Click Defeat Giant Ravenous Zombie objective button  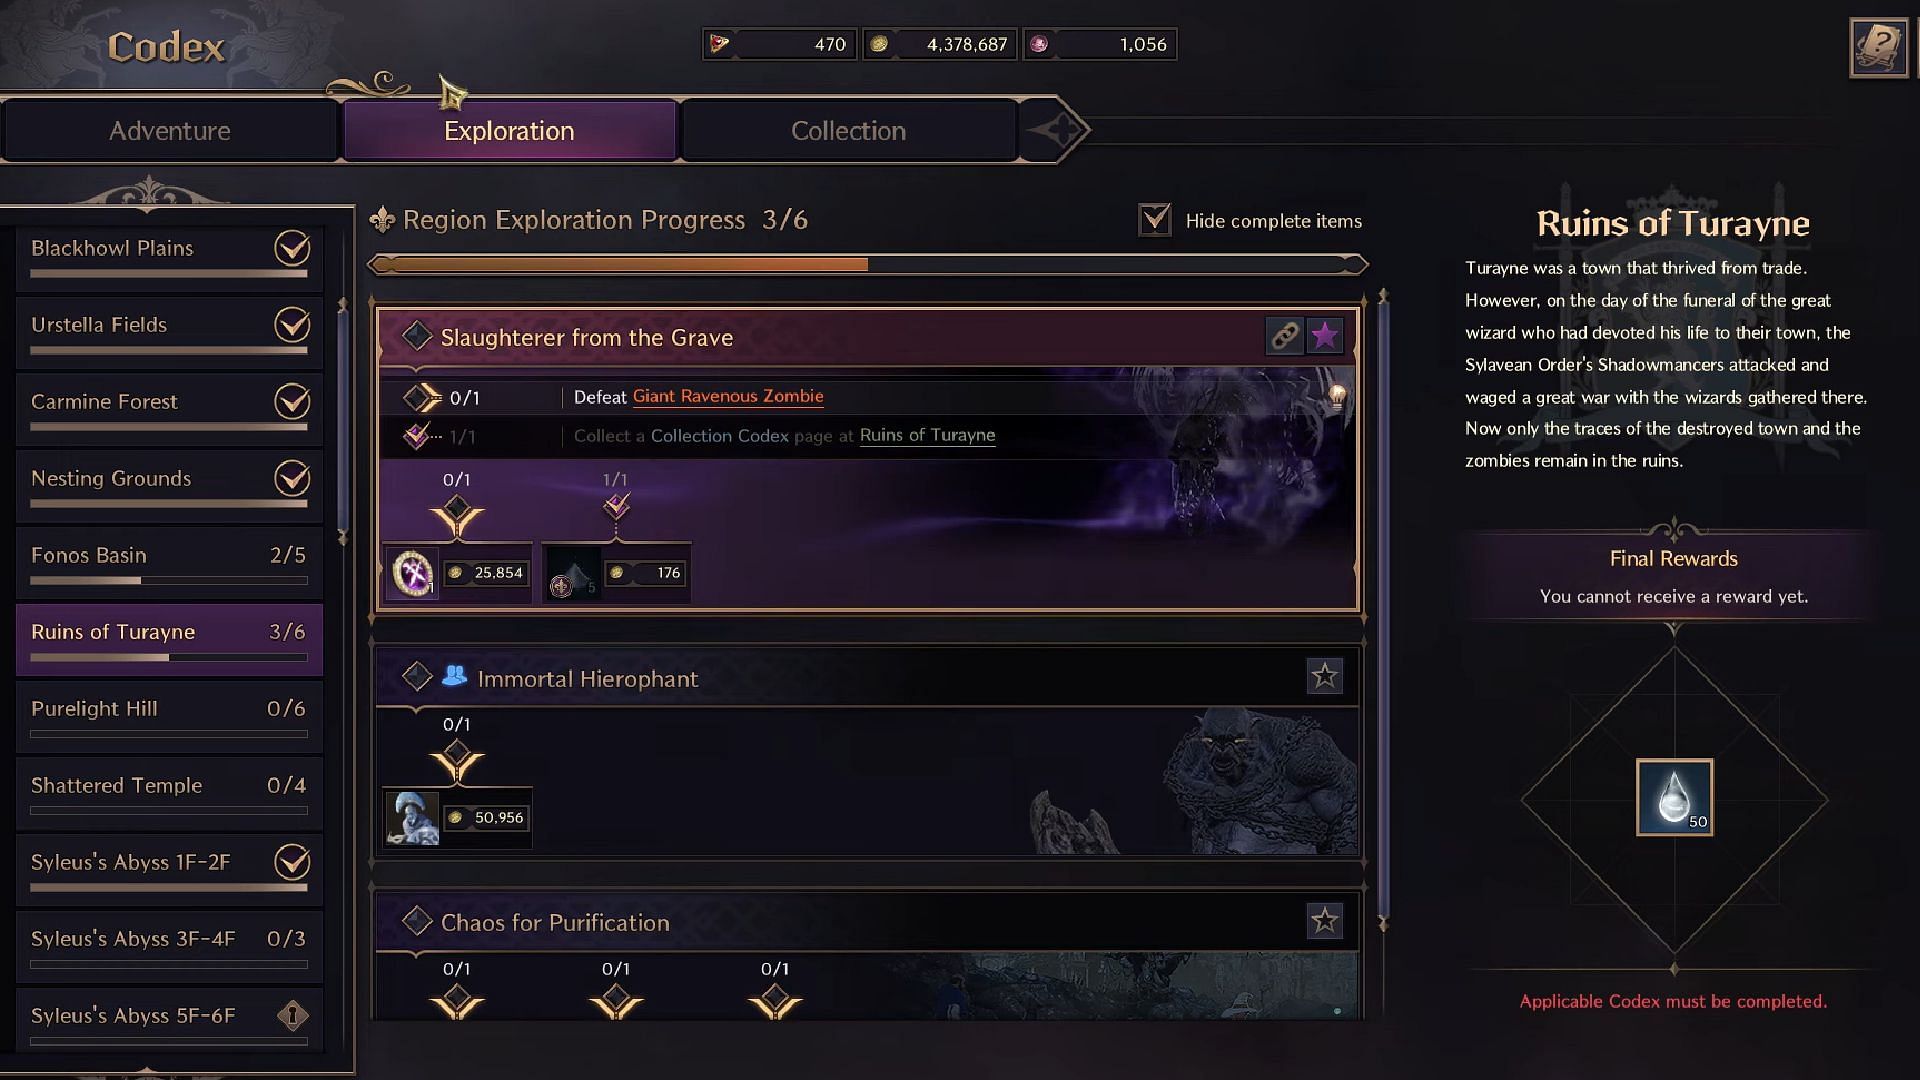728,396
